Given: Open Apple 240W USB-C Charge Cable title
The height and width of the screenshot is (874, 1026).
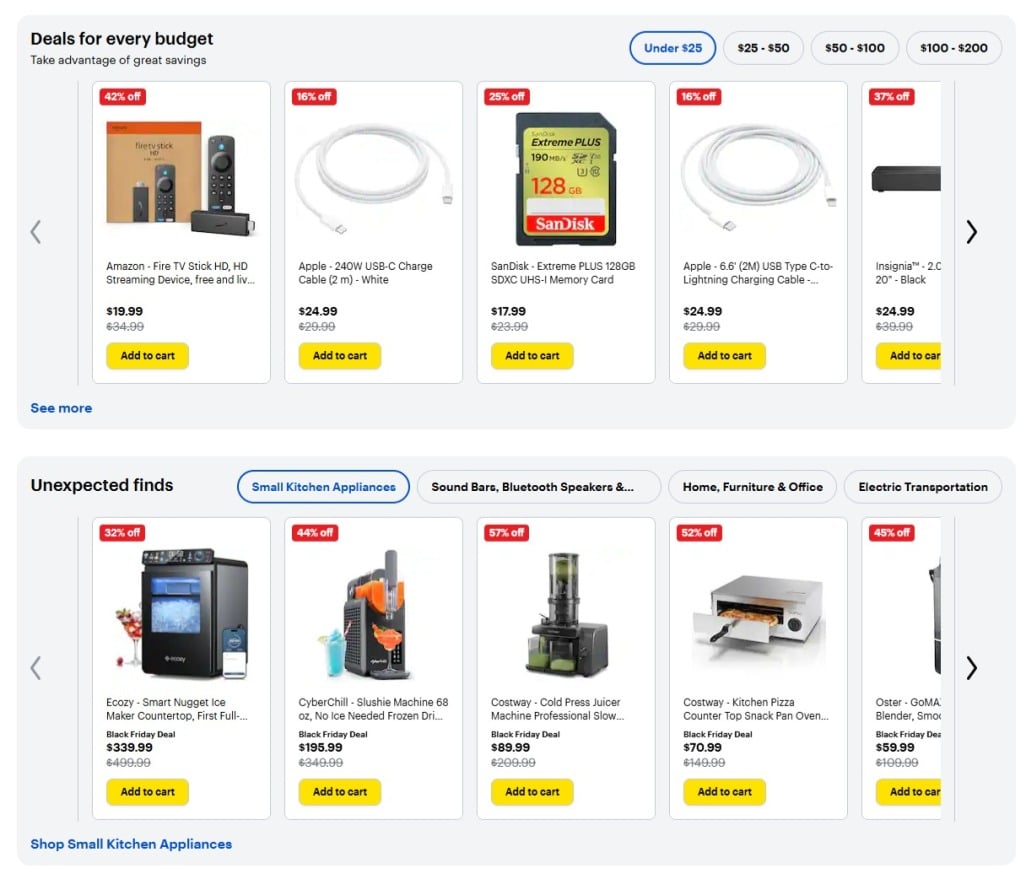Looking at the screenshot, I should [365, 273].
